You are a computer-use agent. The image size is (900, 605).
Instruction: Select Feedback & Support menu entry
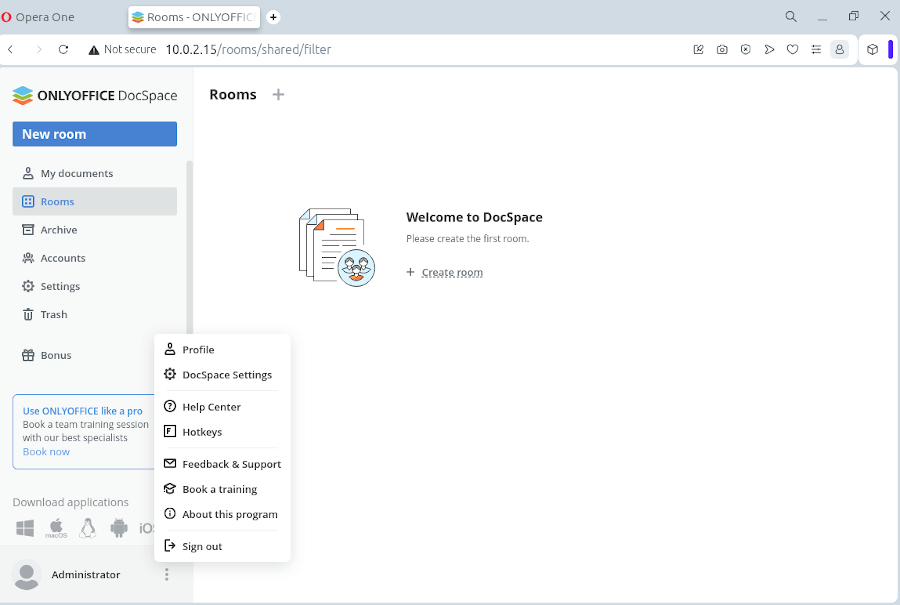click(x=222, y=464)
